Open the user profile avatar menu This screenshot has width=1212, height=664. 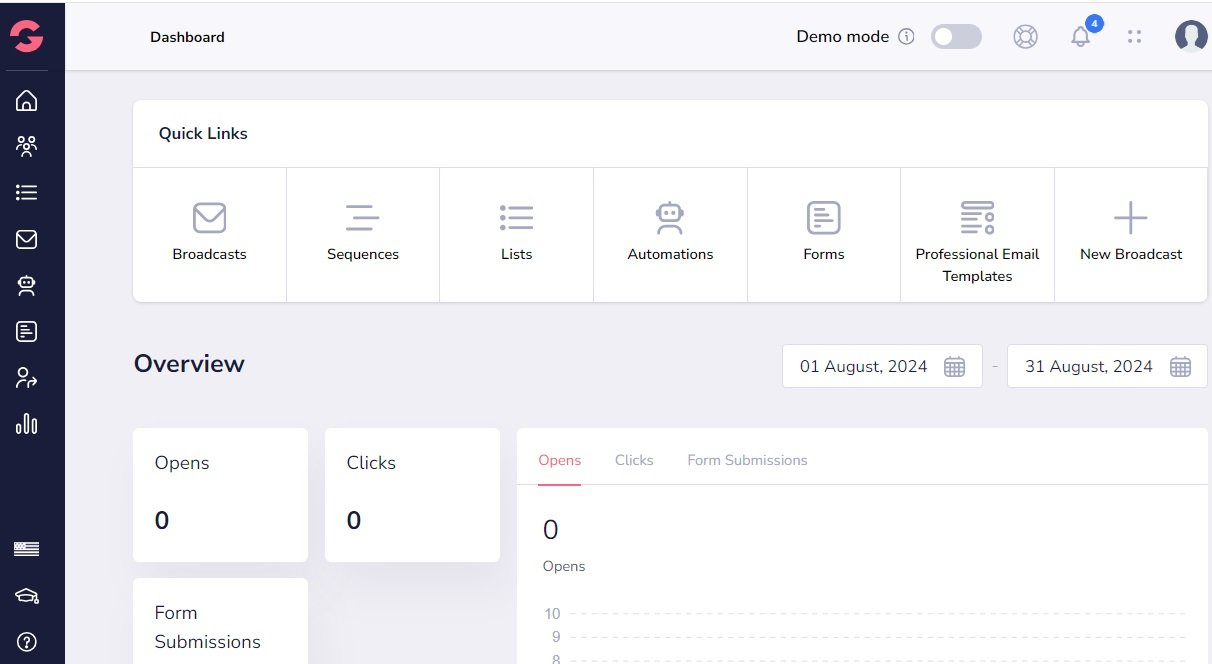coord(1190,37)
